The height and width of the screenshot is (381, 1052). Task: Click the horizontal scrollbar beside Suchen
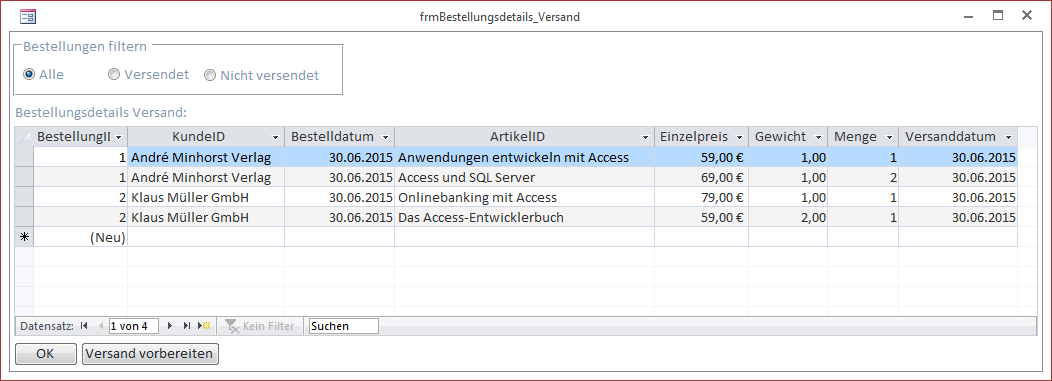pos(708,326)
